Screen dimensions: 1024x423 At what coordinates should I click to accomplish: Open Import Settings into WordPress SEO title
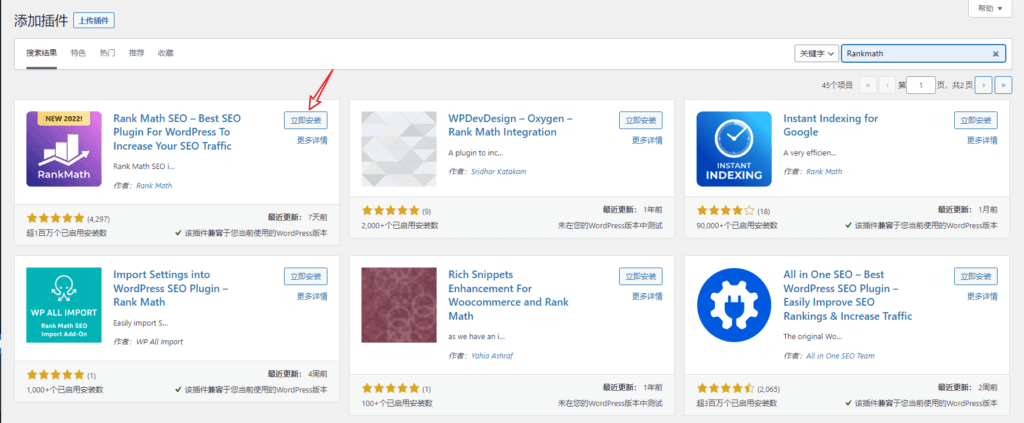pos(170,289)
